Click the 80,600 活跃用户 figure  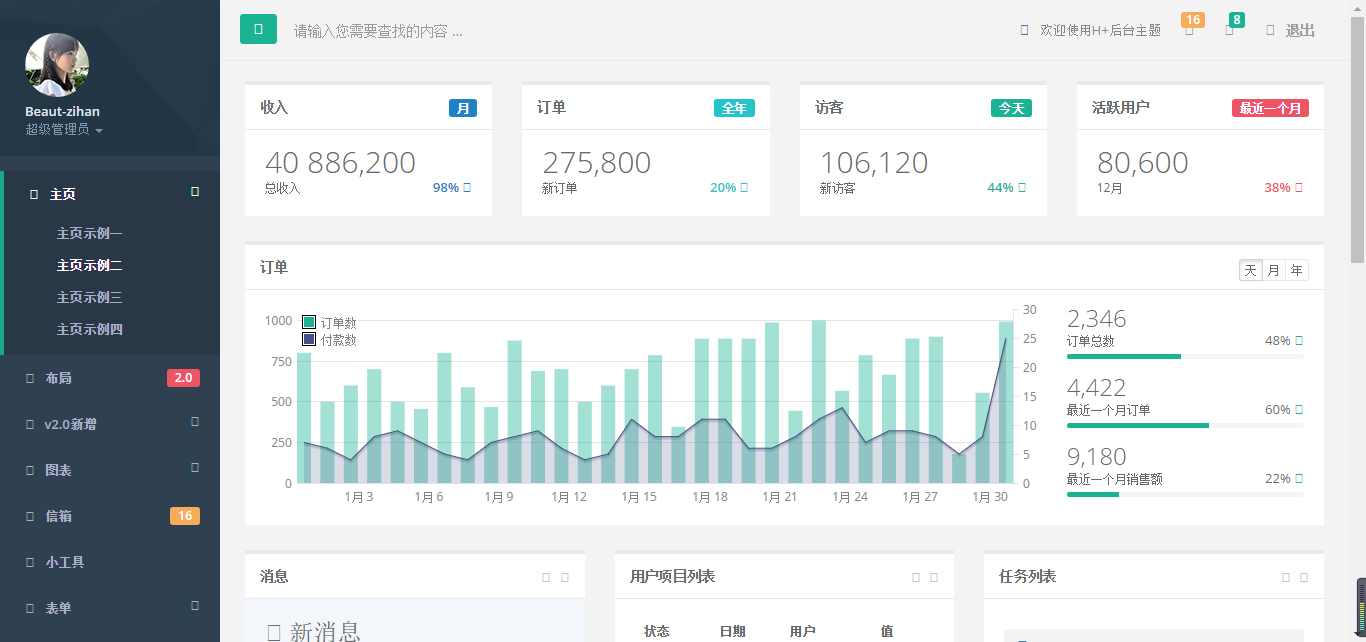pyautogui.click(x=1143, y=163)
